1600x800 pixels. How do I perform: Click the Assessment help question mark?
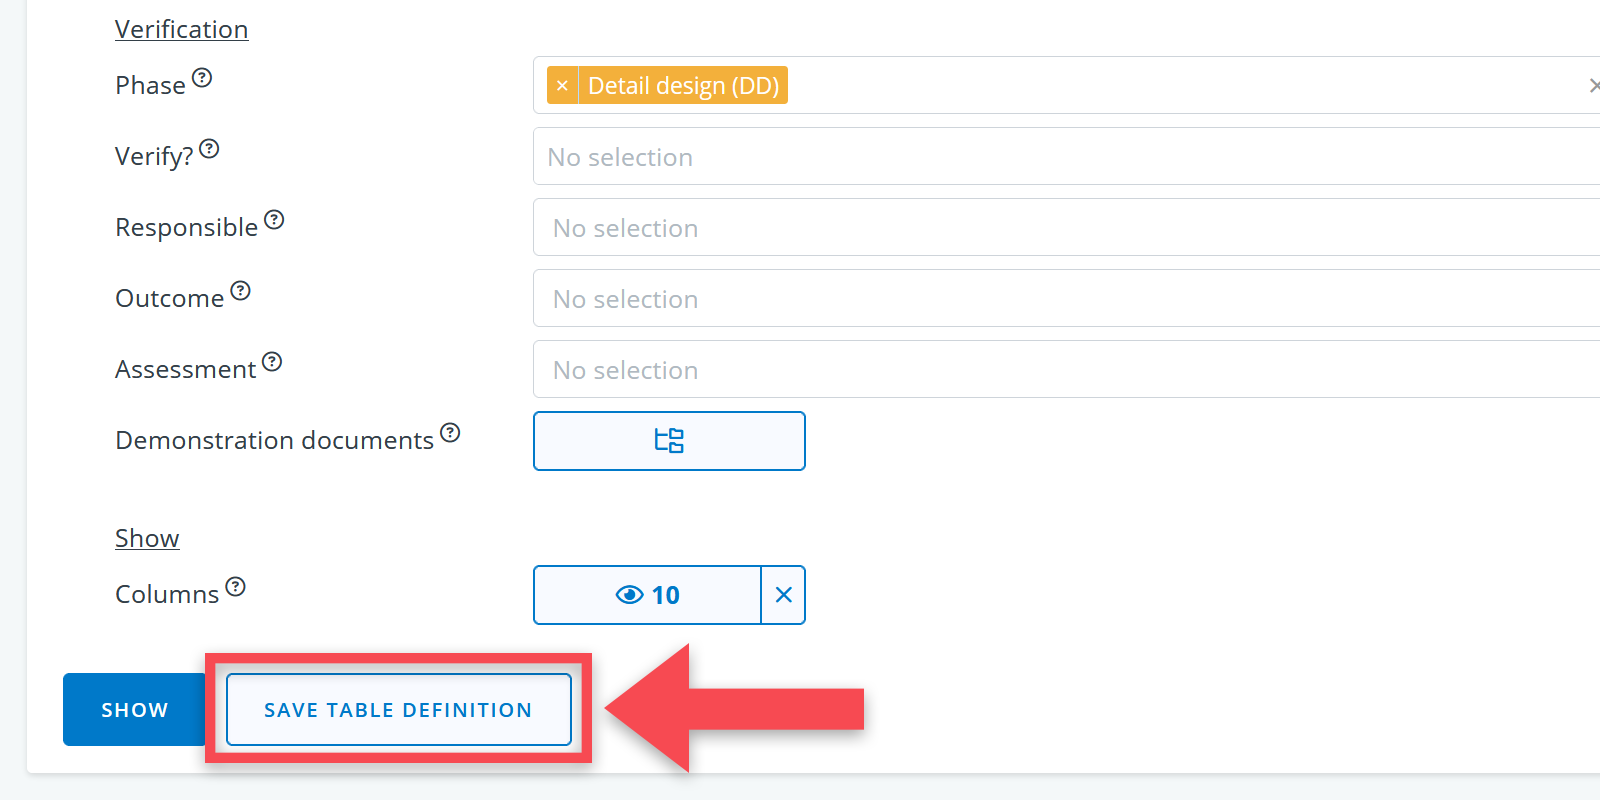tap(272, 362)
